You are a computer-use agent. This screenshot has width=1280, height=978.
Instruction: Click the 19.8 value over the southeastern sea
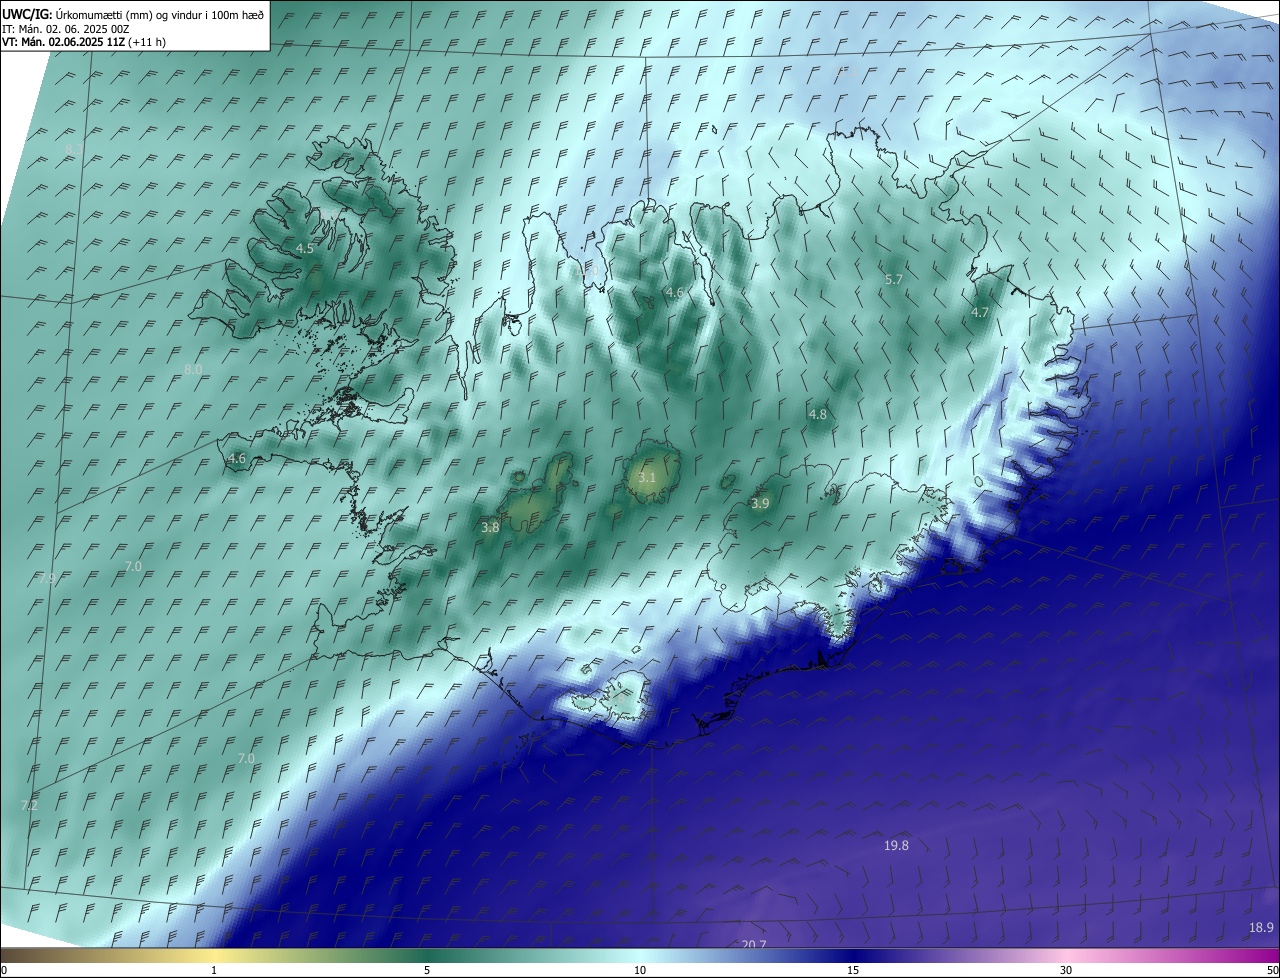[896, 846]
